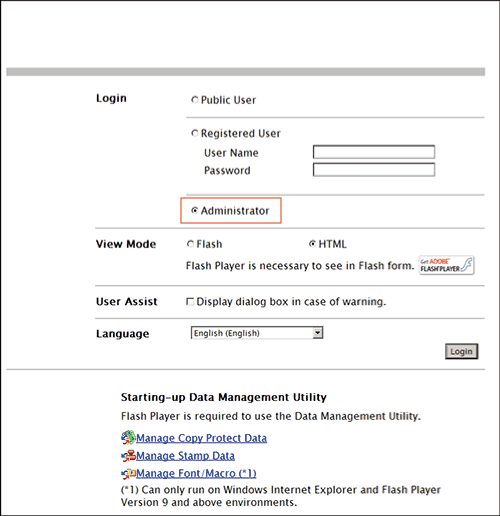This screenshot has height=516, width=500.
Task: Open Manage Stamp Data link
Action: 185,456
